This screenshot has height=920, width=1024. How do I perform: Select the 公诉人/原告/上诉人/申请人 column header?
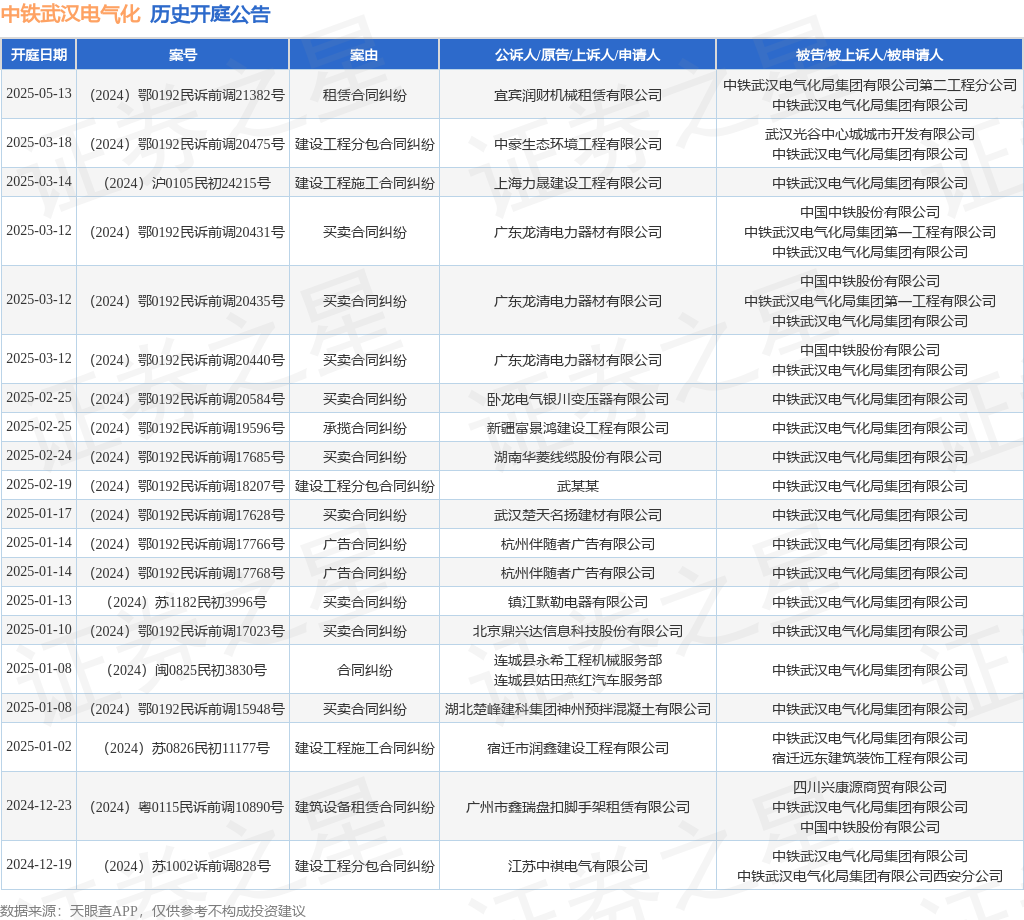pyautogui.click(x=577, y=55)
